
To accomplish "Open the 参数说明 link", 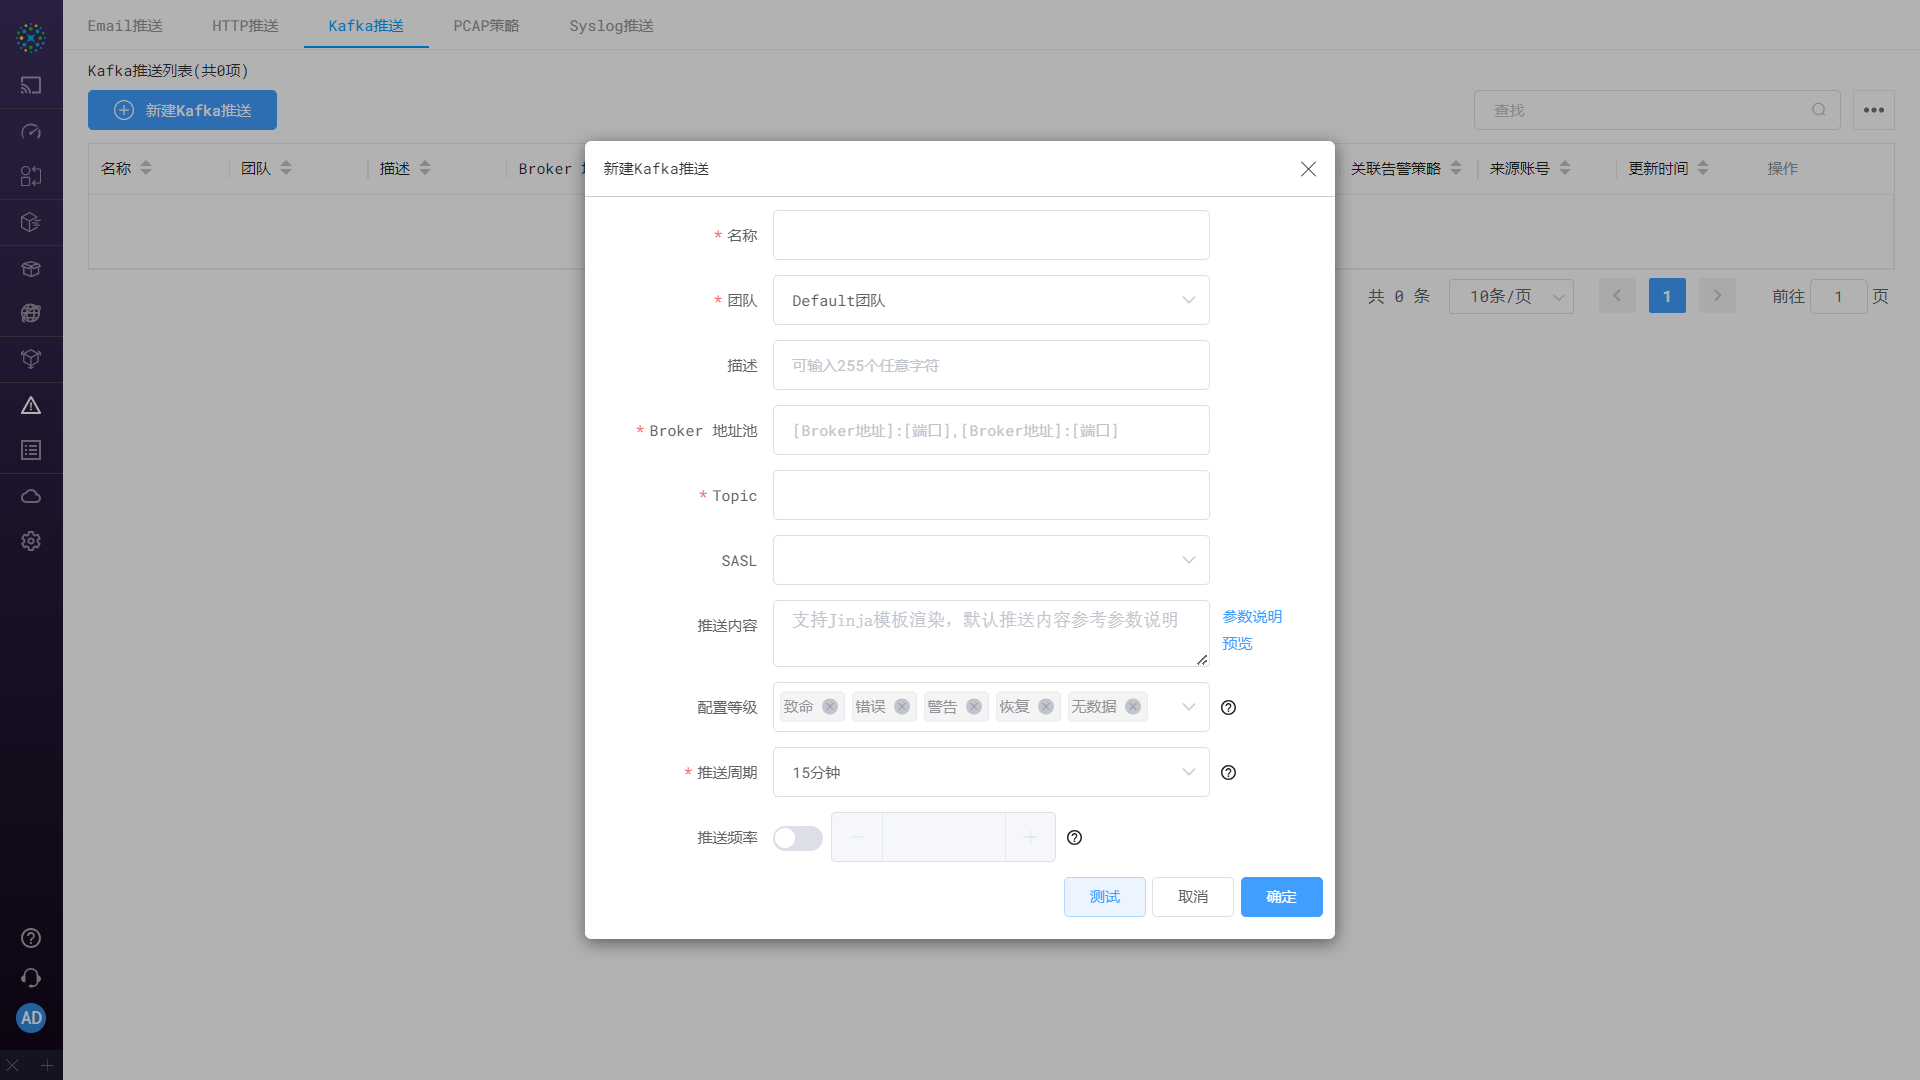I will point(1251,617).
